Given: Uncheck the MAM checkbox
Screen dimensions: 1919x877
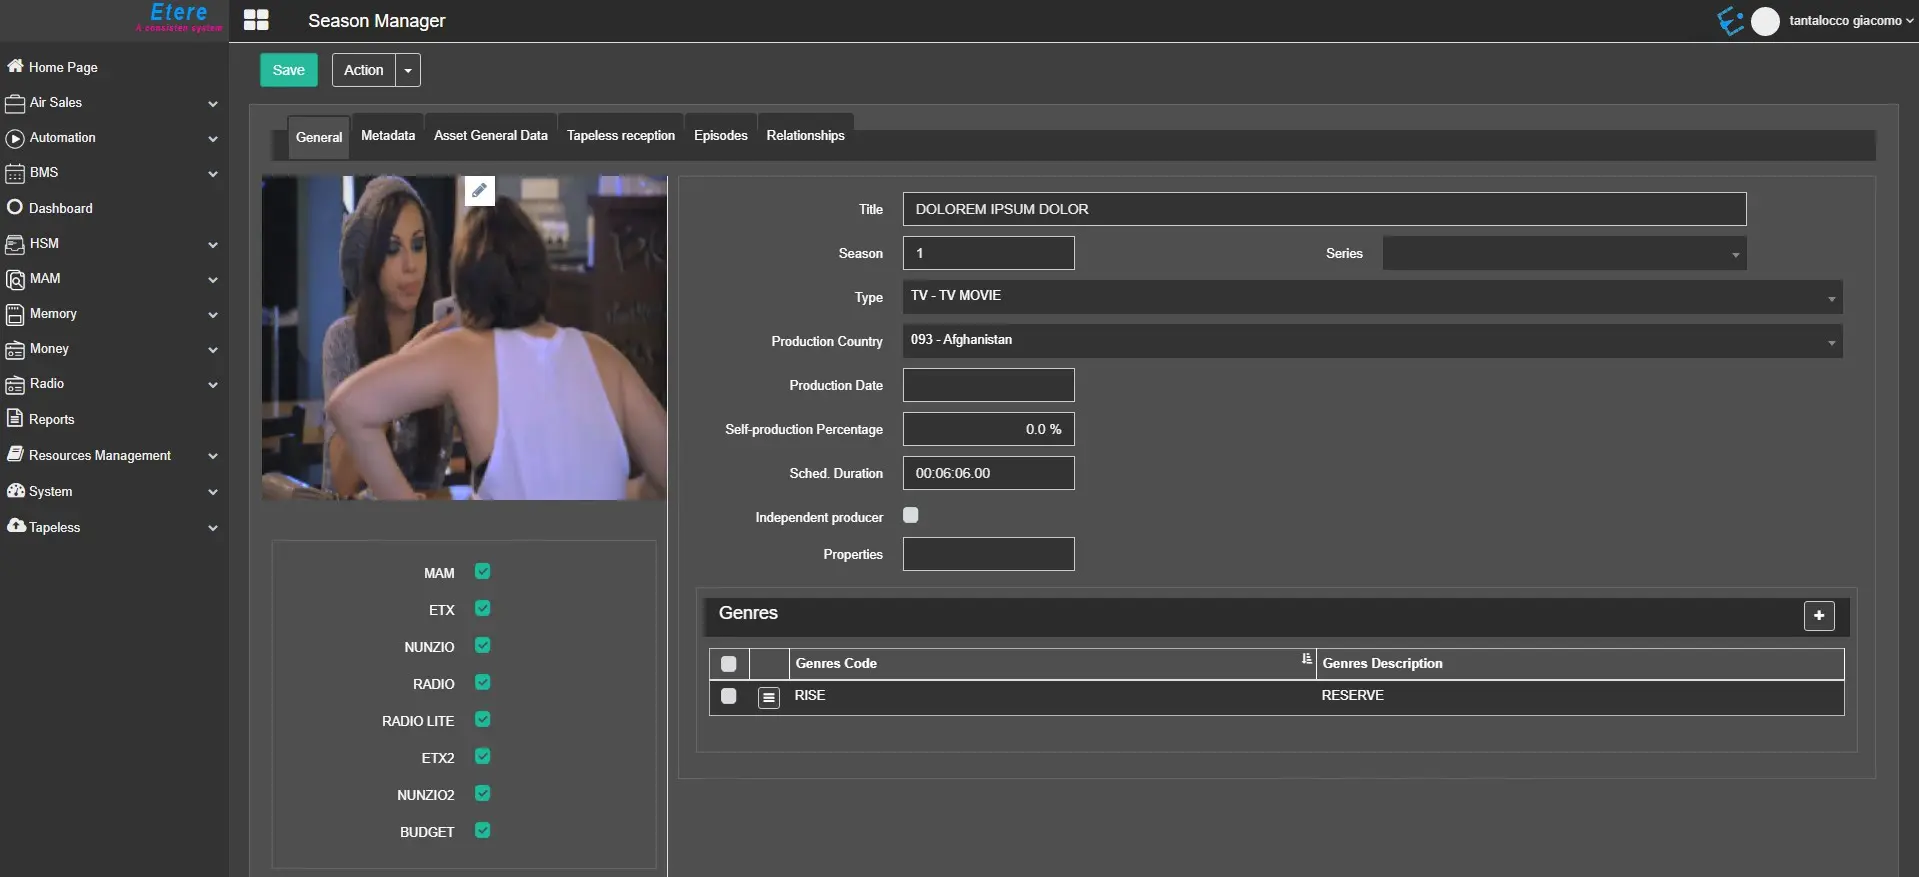Looking at the screenshot, I should pos(482,572).
